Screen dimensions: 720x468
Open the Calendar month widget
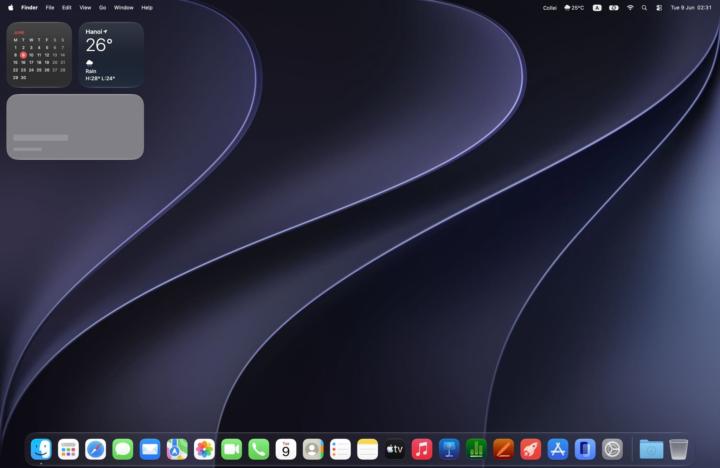[x=39, y=55]
